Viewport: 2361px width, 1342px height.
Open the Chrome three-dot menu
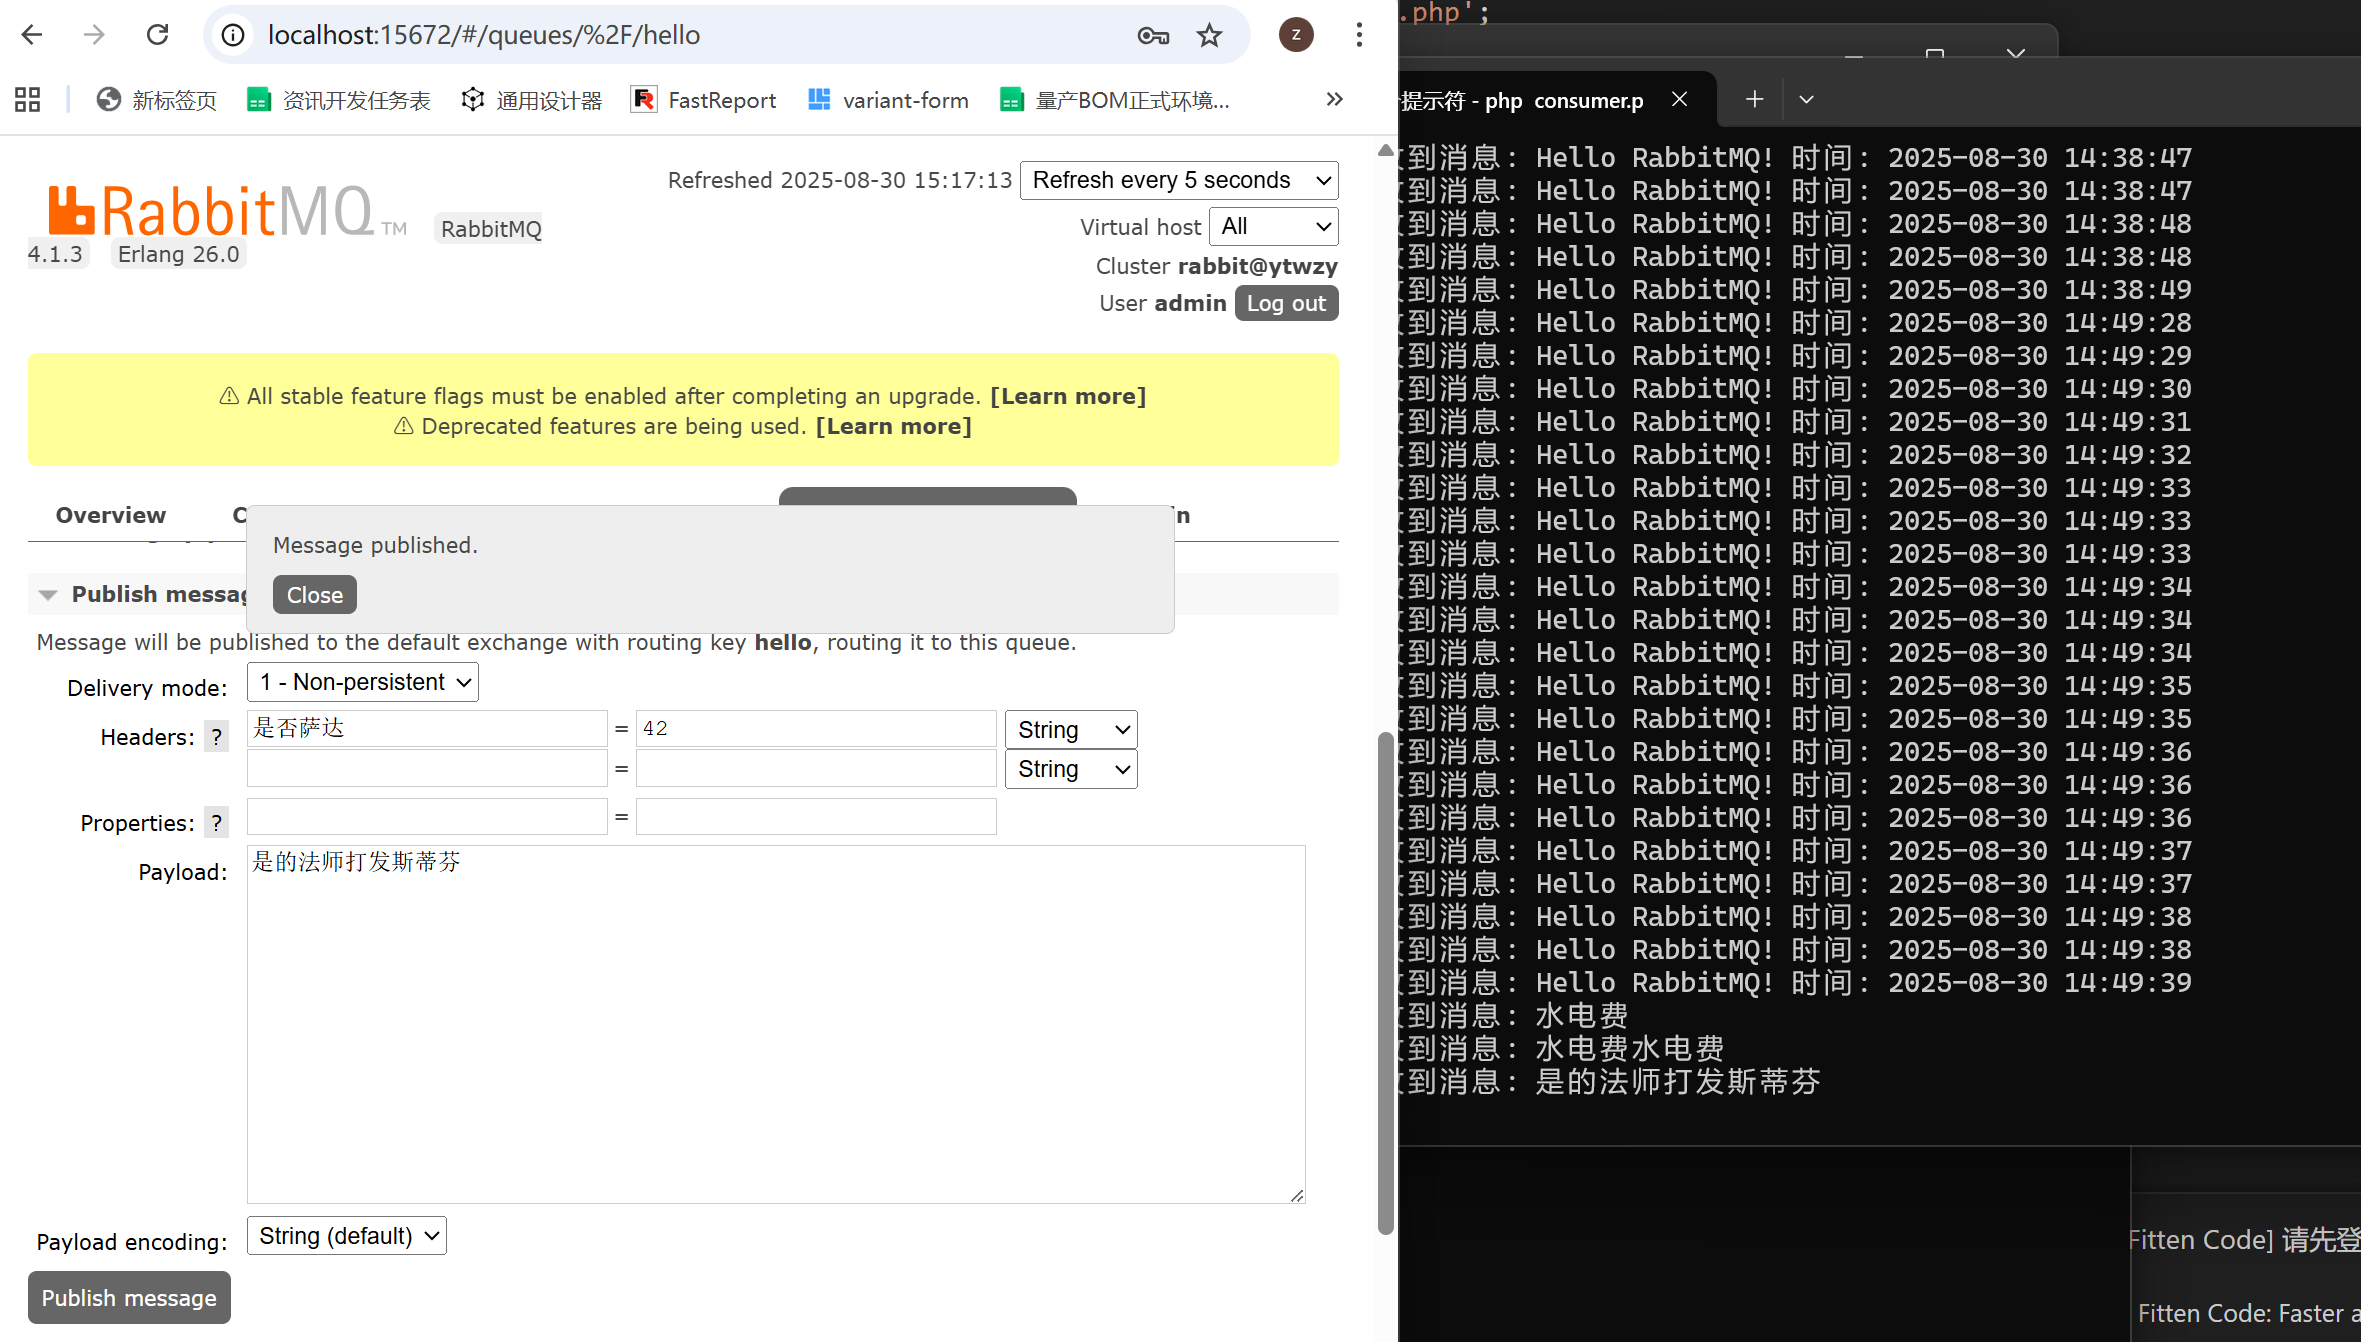point(1359,35)
